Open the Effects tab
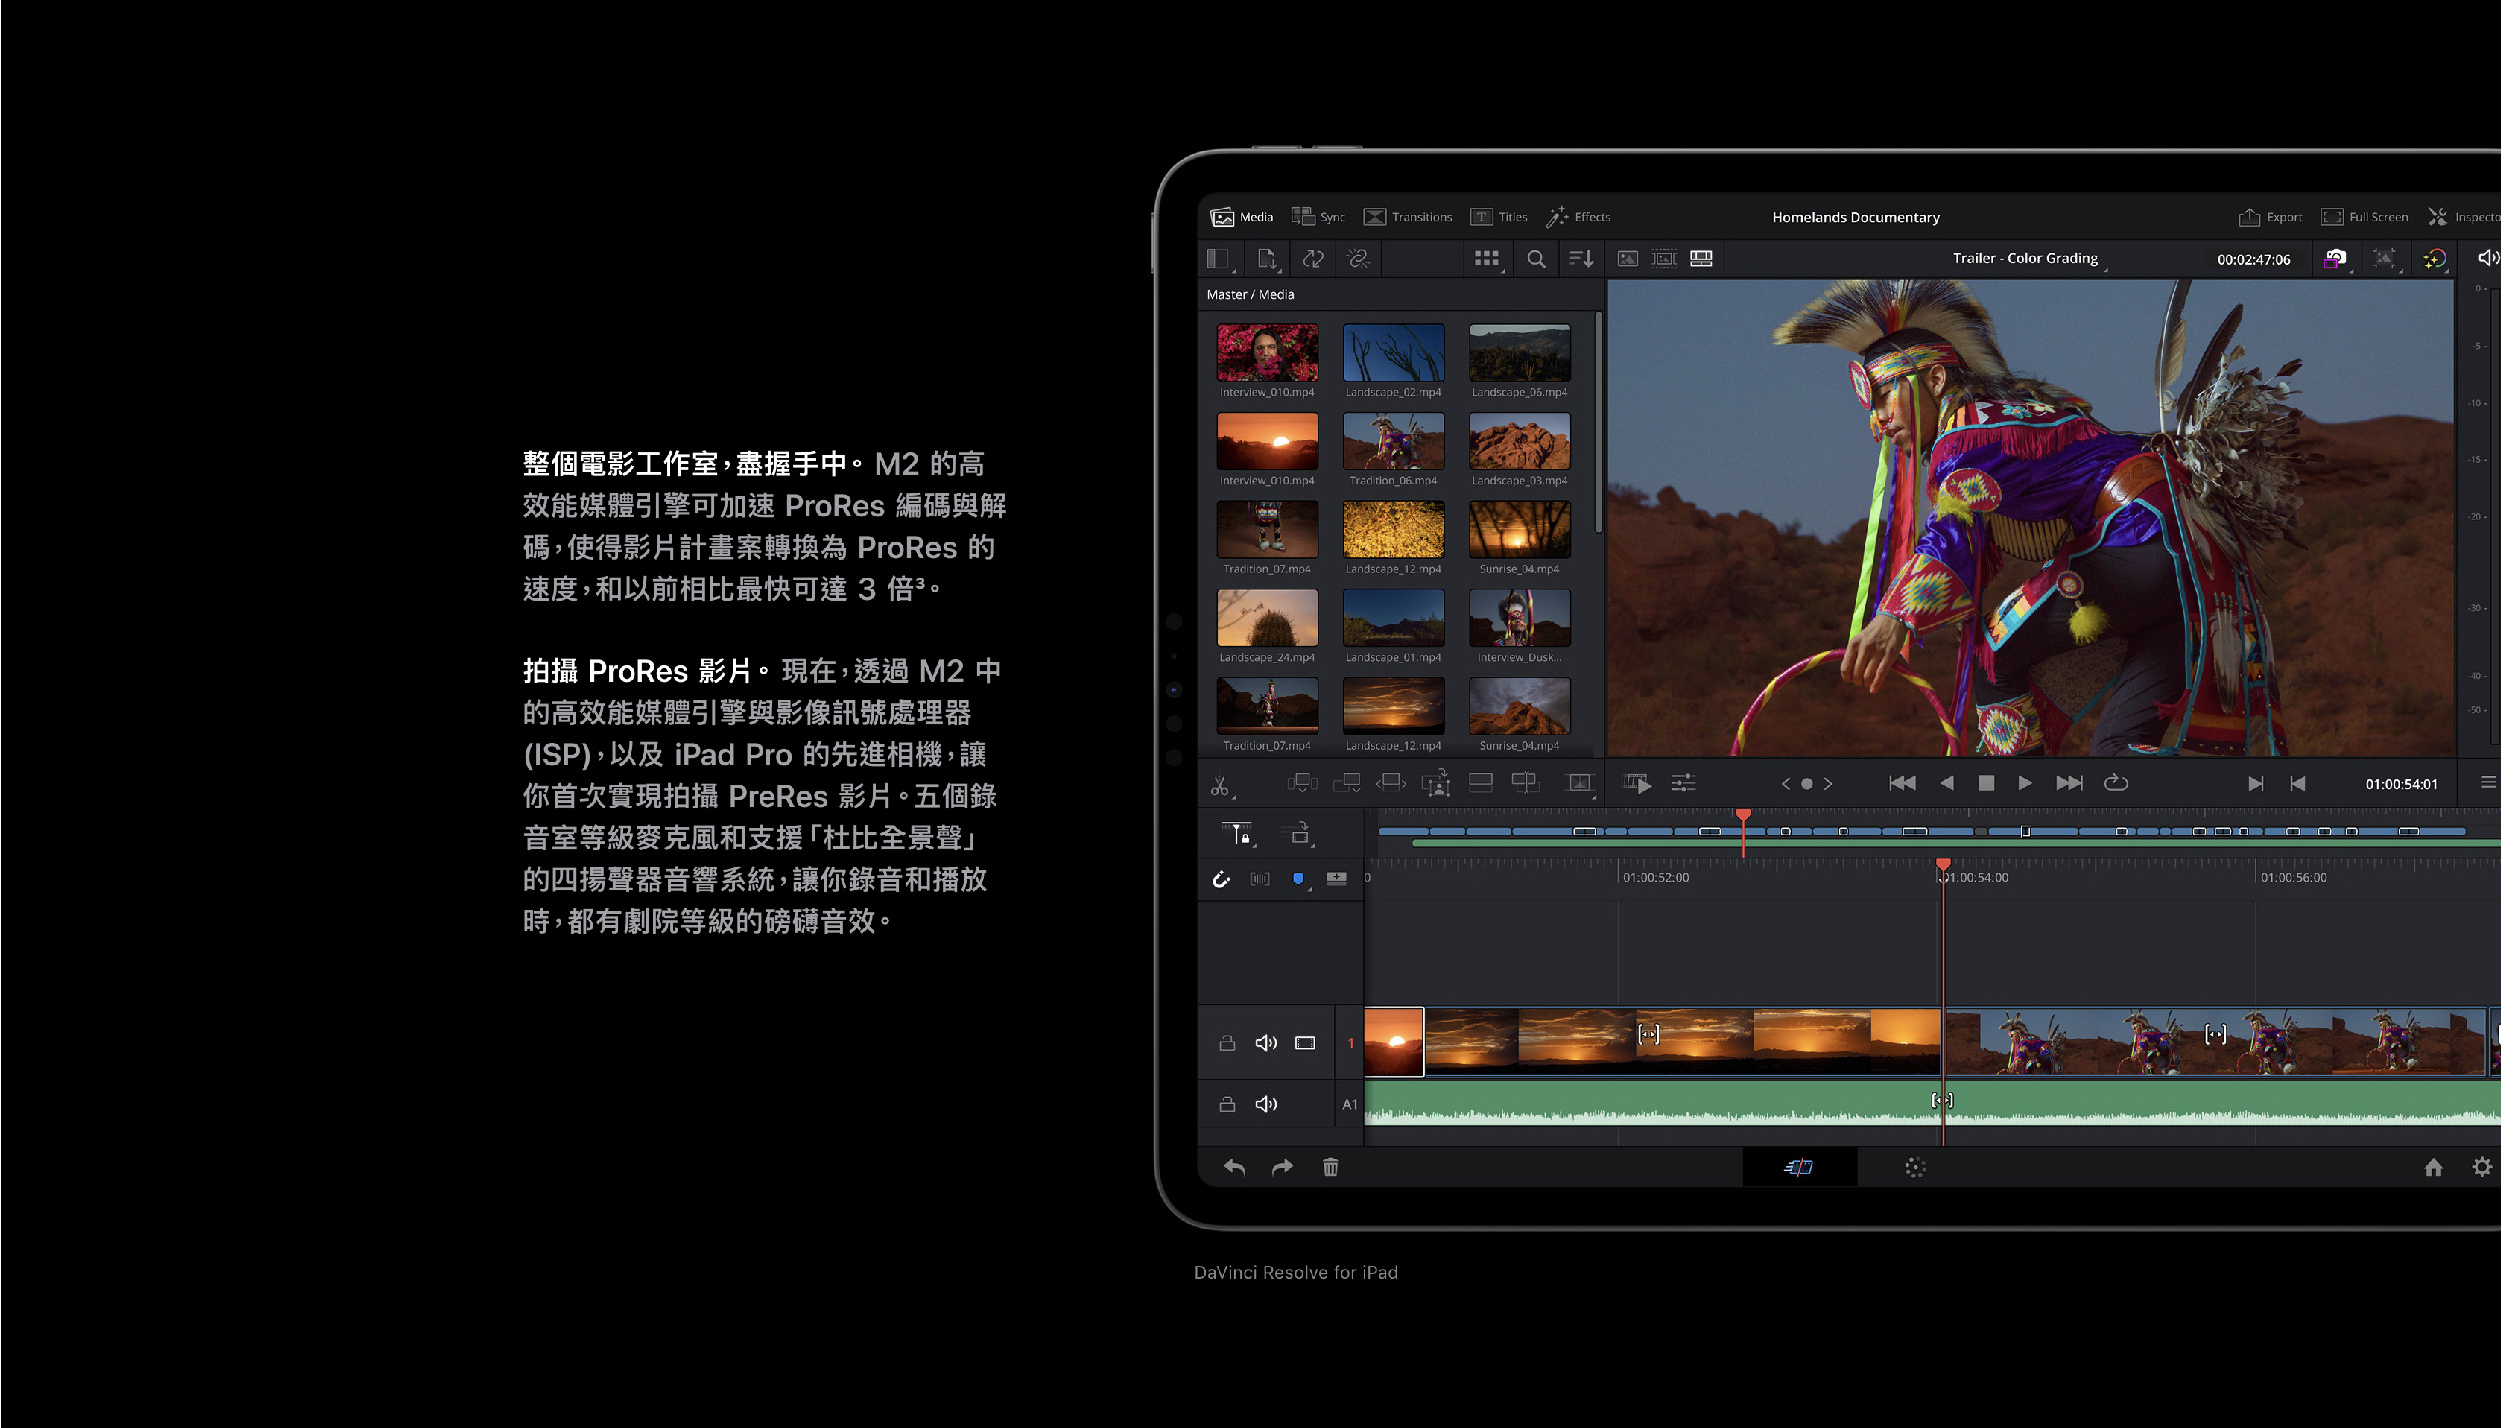2501x1428 pixels. pos(1578,217)
